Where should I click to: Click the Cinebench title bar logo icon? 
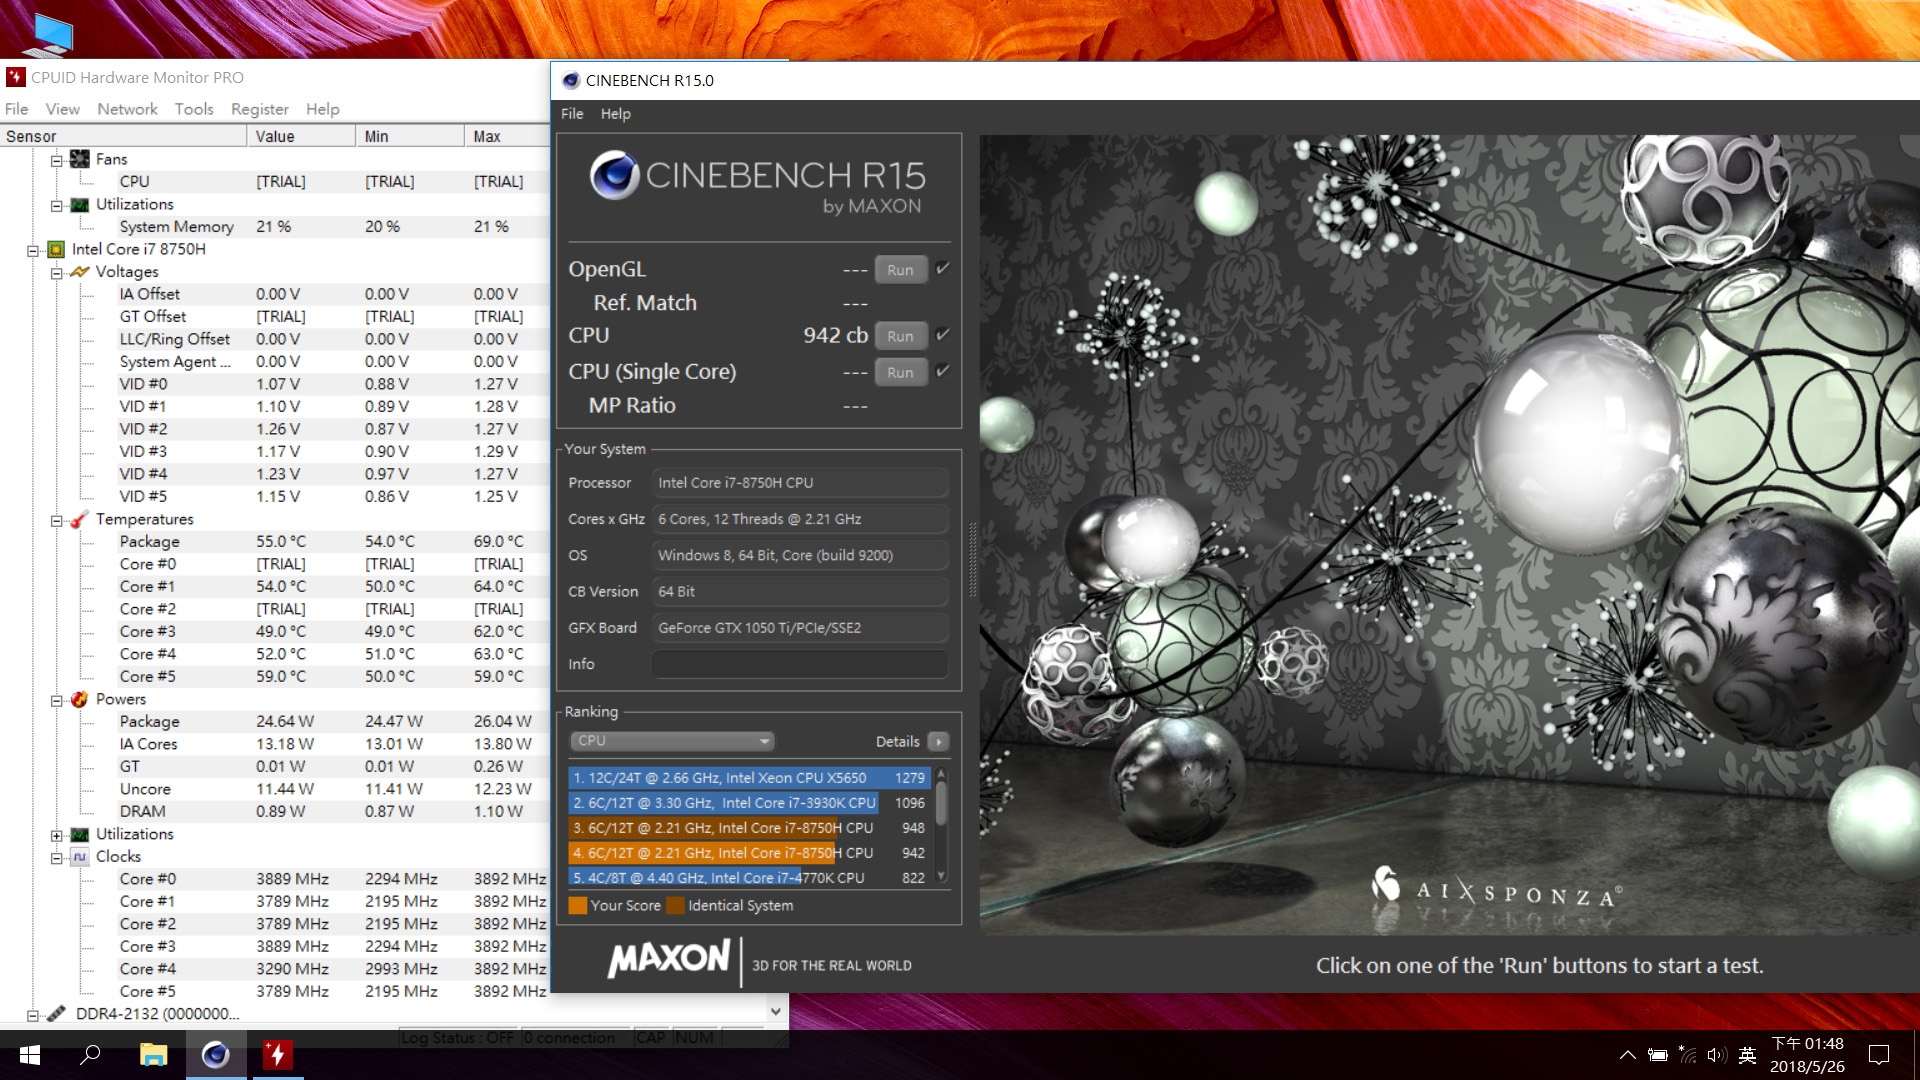coord(571,80)
